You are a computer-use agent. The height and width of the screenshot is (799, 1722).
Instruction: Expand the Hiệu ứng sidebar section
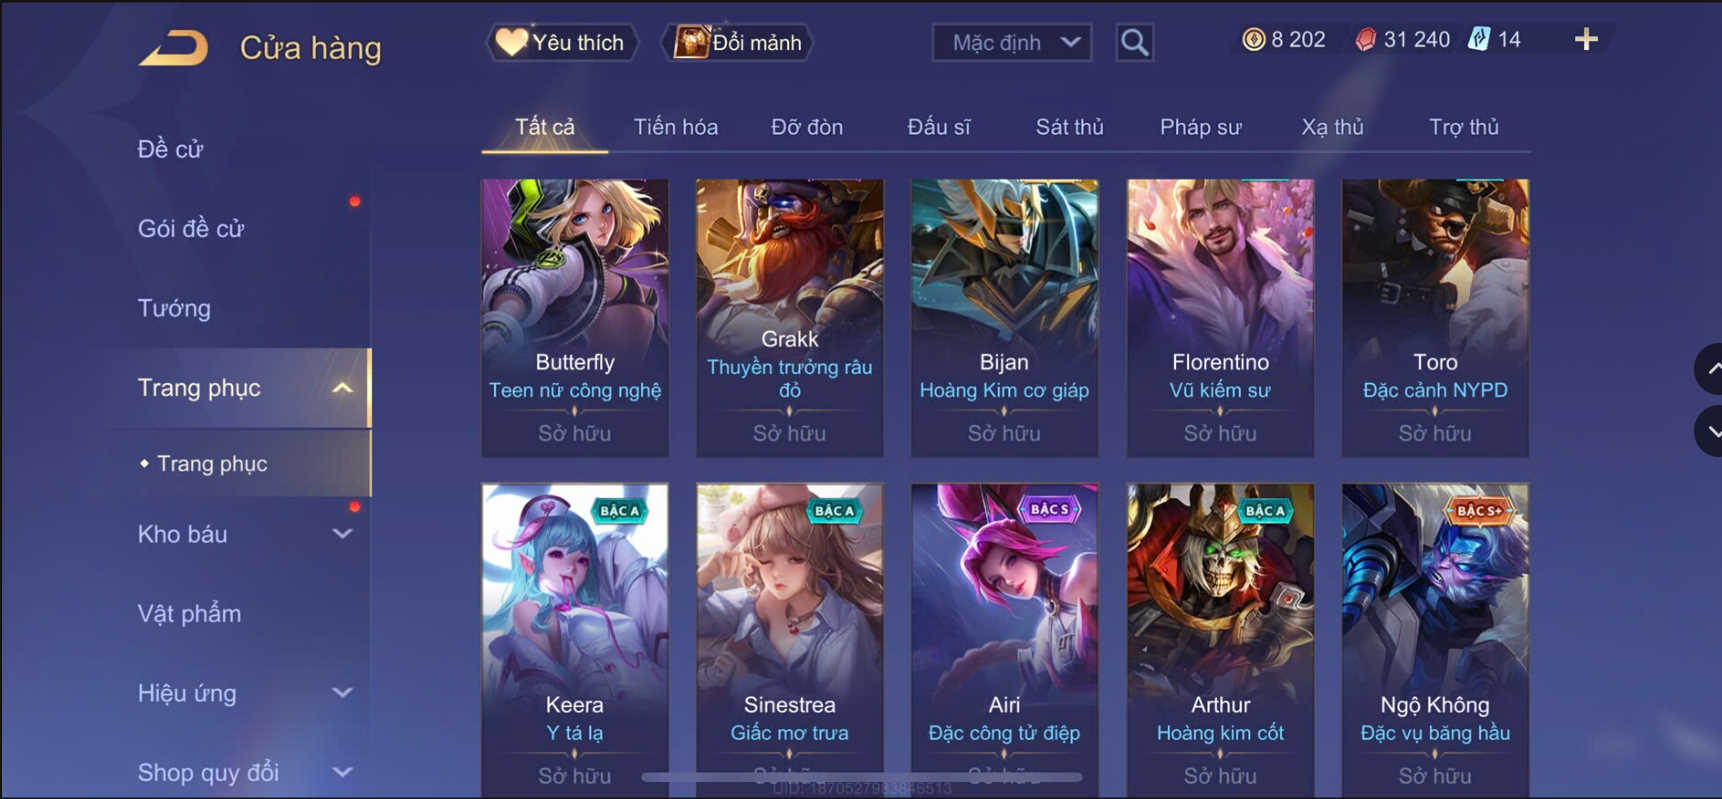[x=341, y=693]
